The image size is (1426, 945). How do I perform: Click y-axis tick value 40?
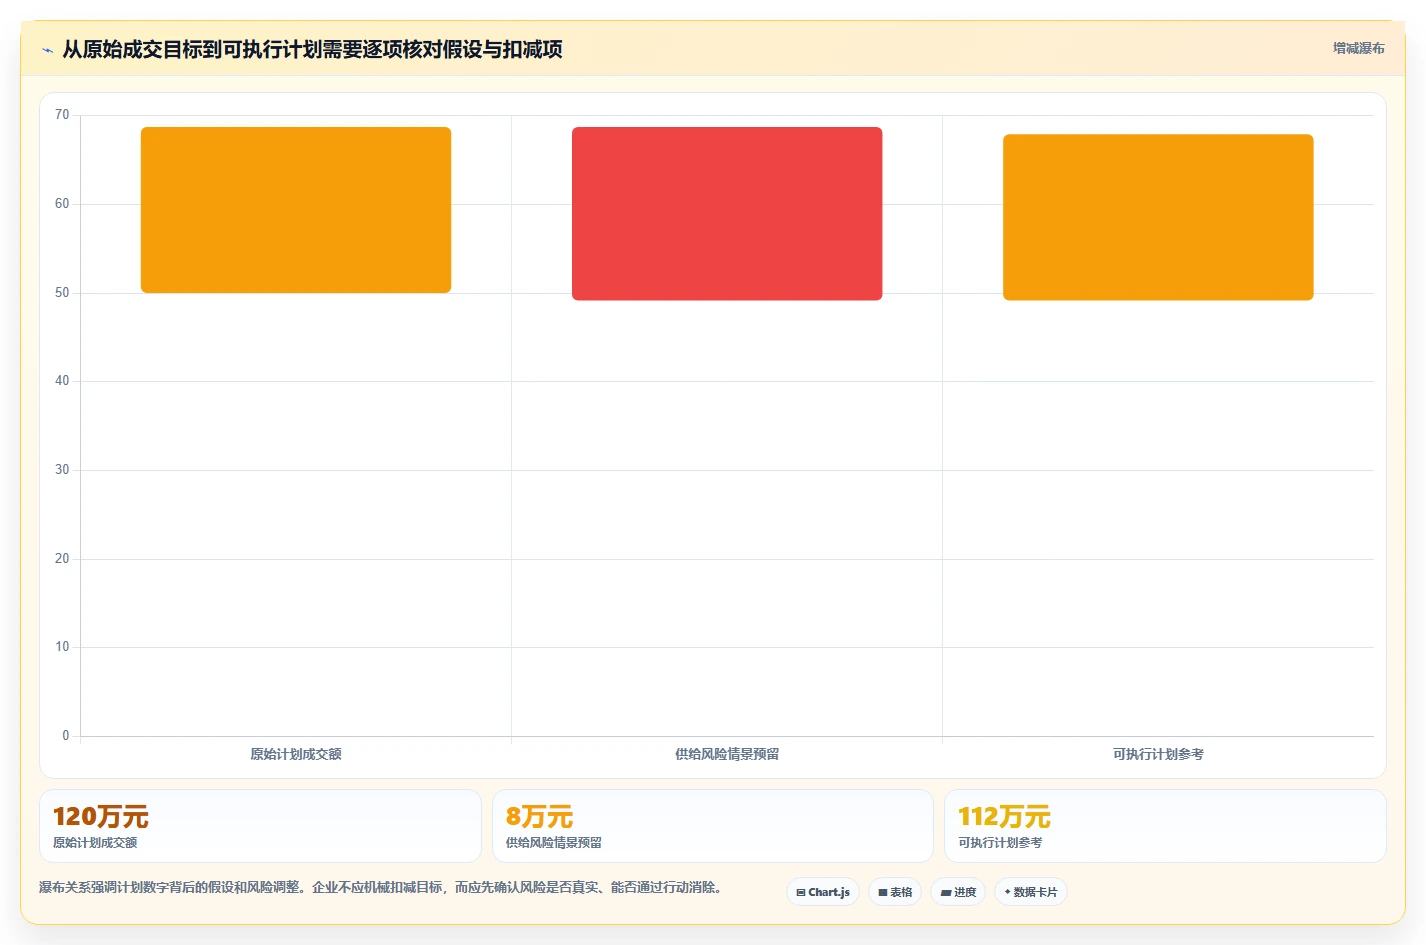62,381
